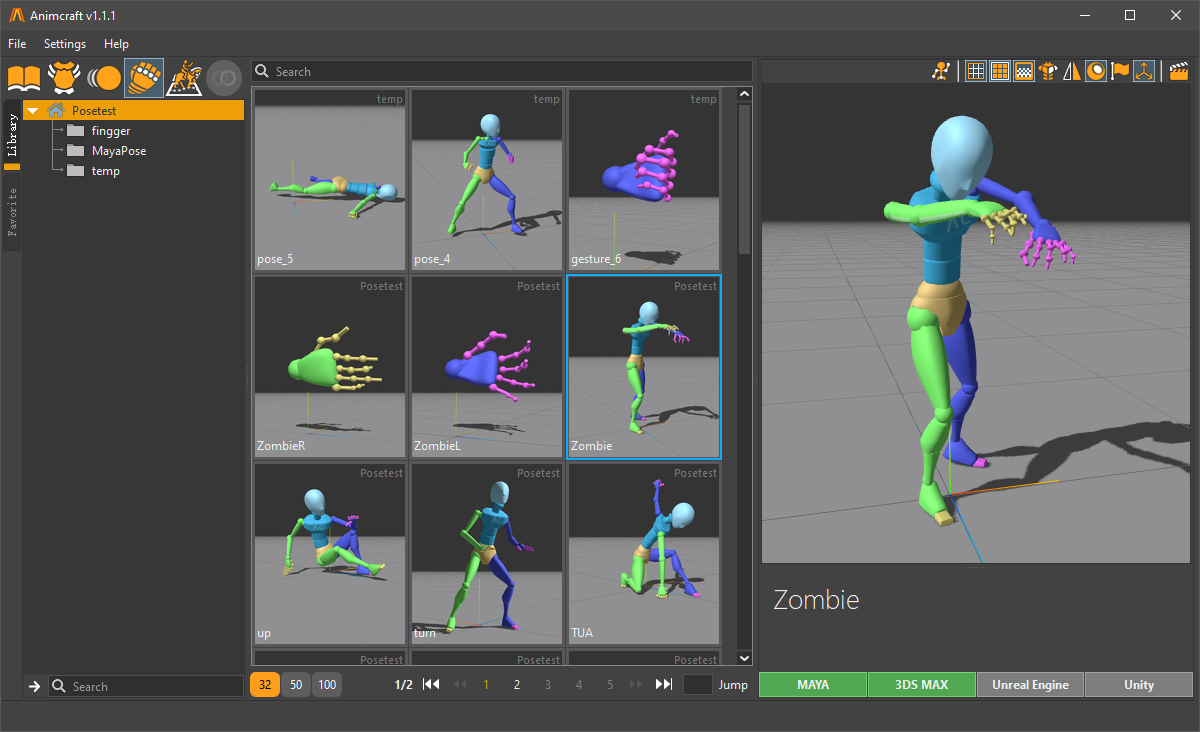Image resolution: width=1200 pixels, height=732 pixels.
Task: Go to page 1
Action: click(x=486, y=685)
